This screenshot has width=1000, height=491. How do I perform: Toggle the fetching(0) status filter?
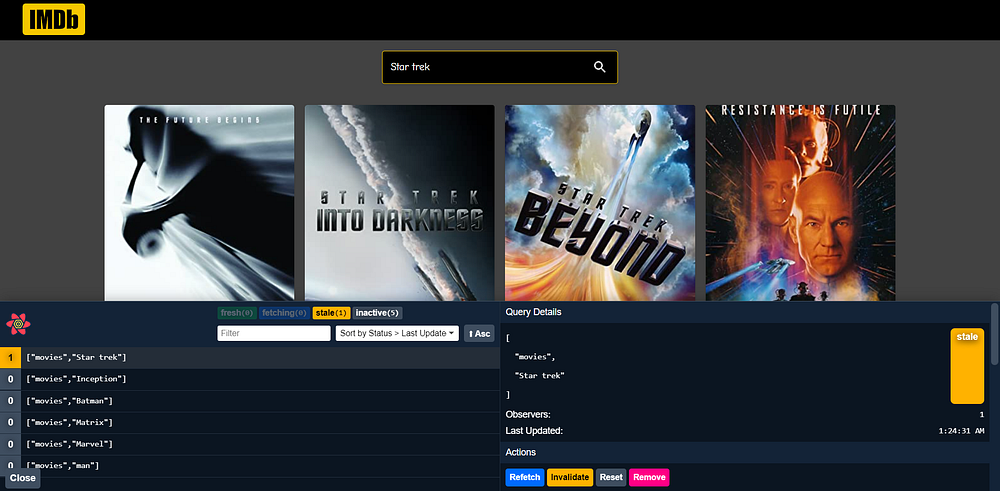click(284, 313)
